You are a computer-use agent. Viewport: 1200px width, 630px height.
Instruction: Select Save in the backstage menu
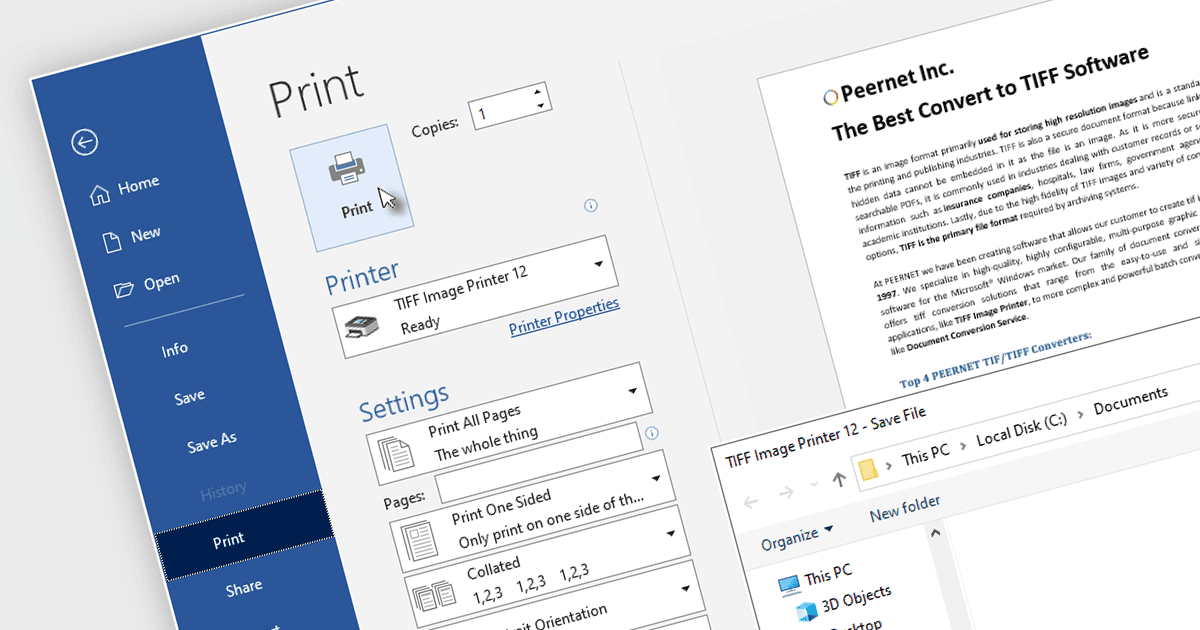coord(189,397)
